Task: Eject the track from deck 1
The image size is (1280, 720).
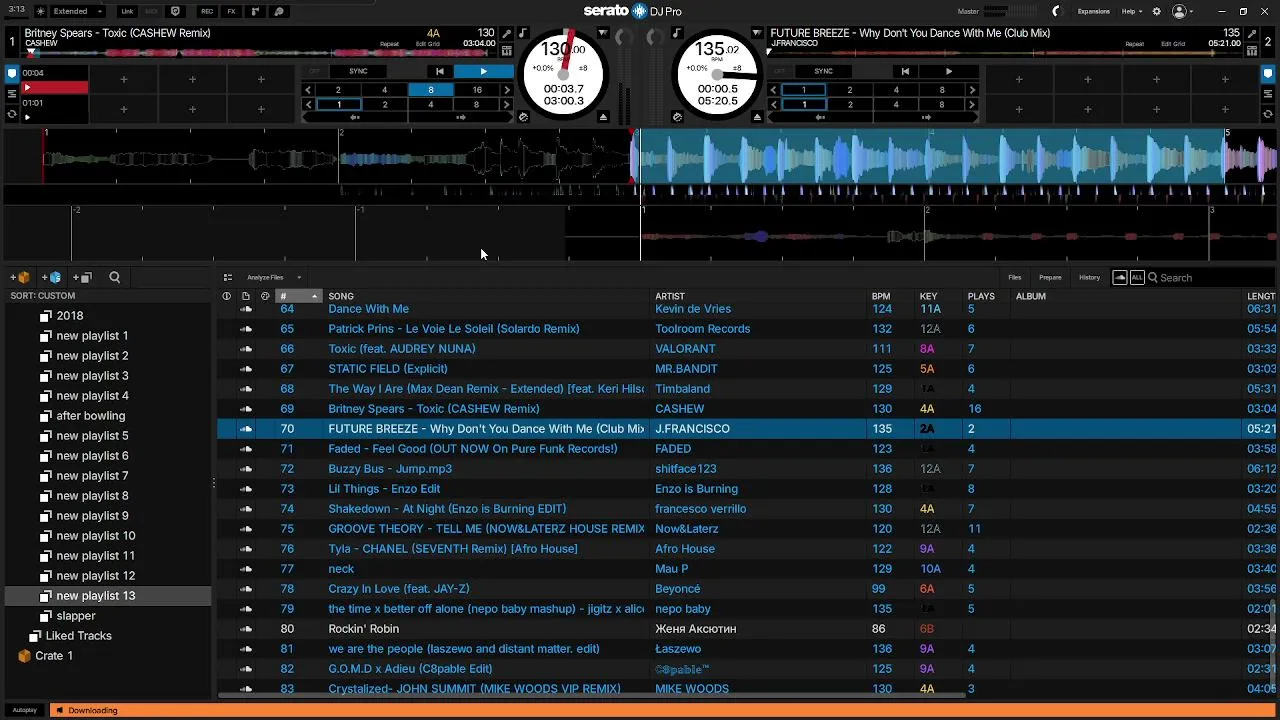Action: [x=603, y=117]
